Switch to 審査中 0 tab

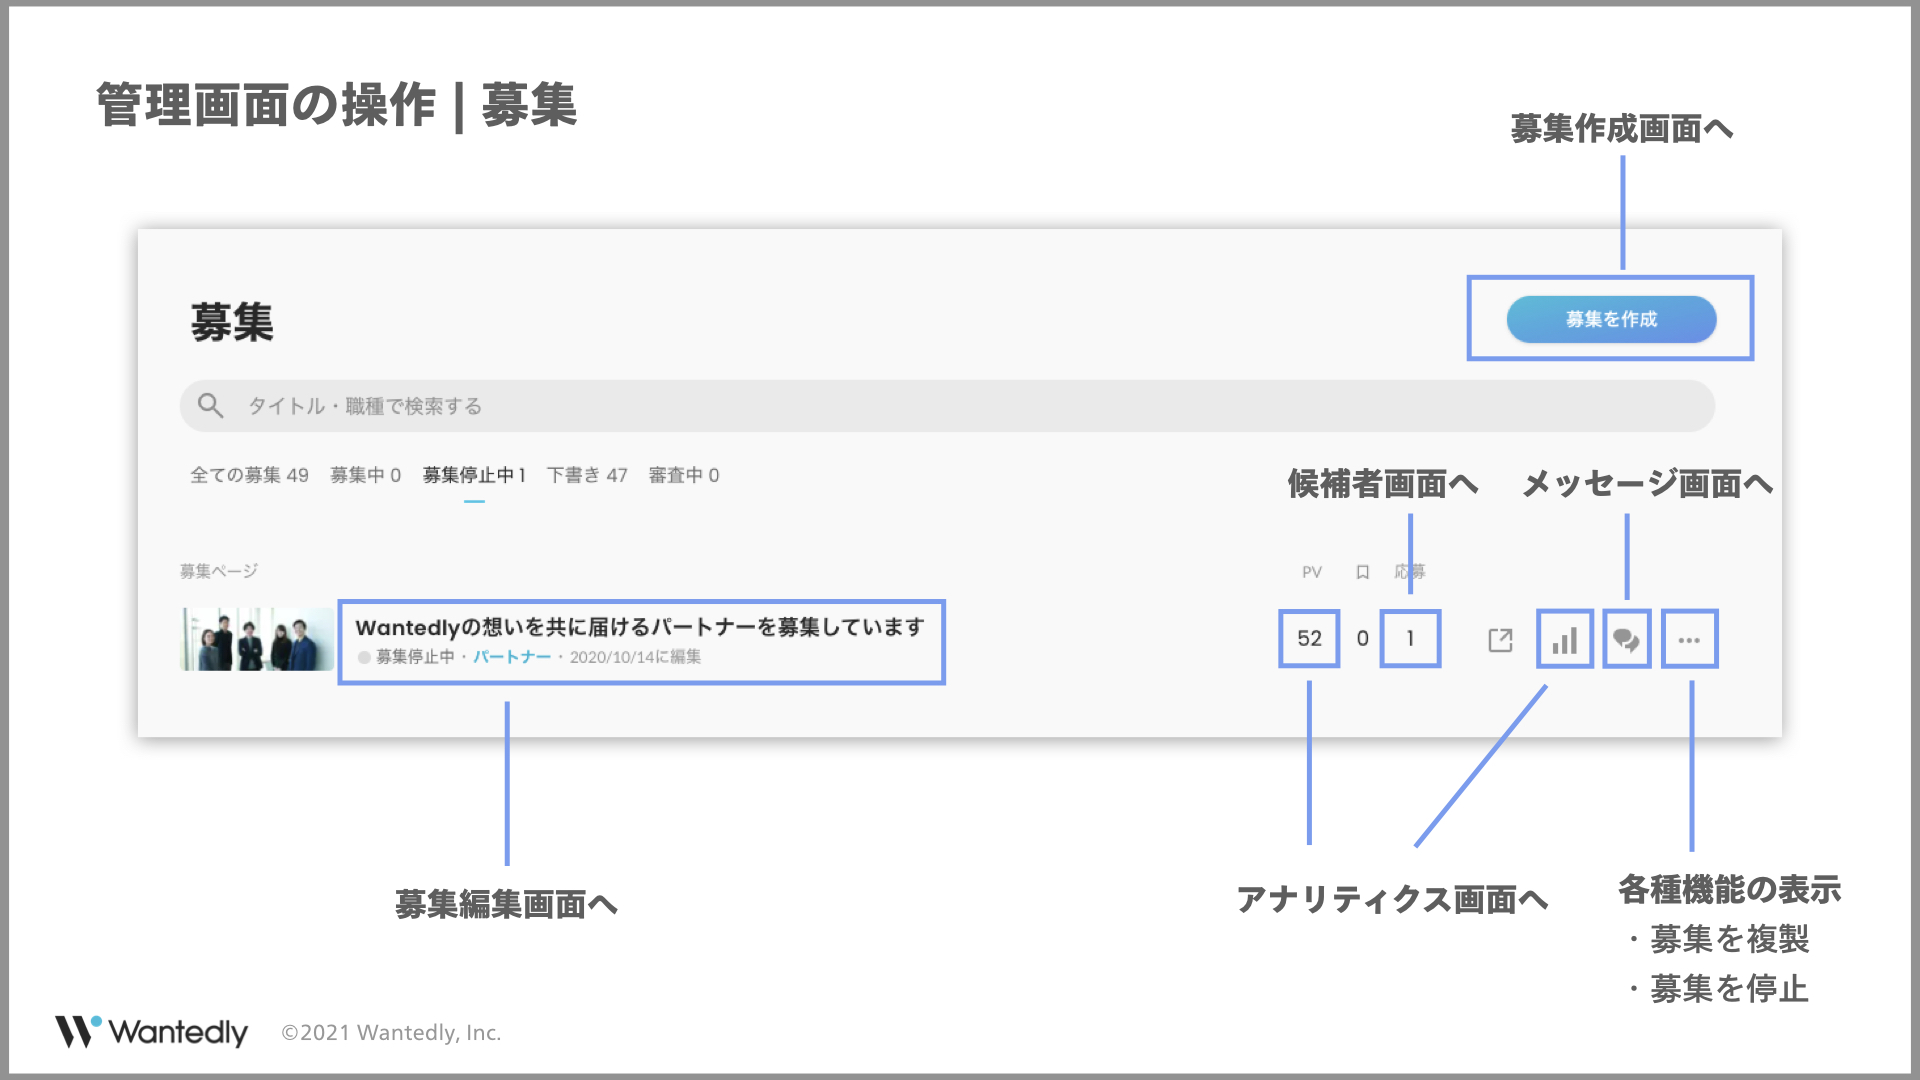pyautogui.click(x=683, y=475)
